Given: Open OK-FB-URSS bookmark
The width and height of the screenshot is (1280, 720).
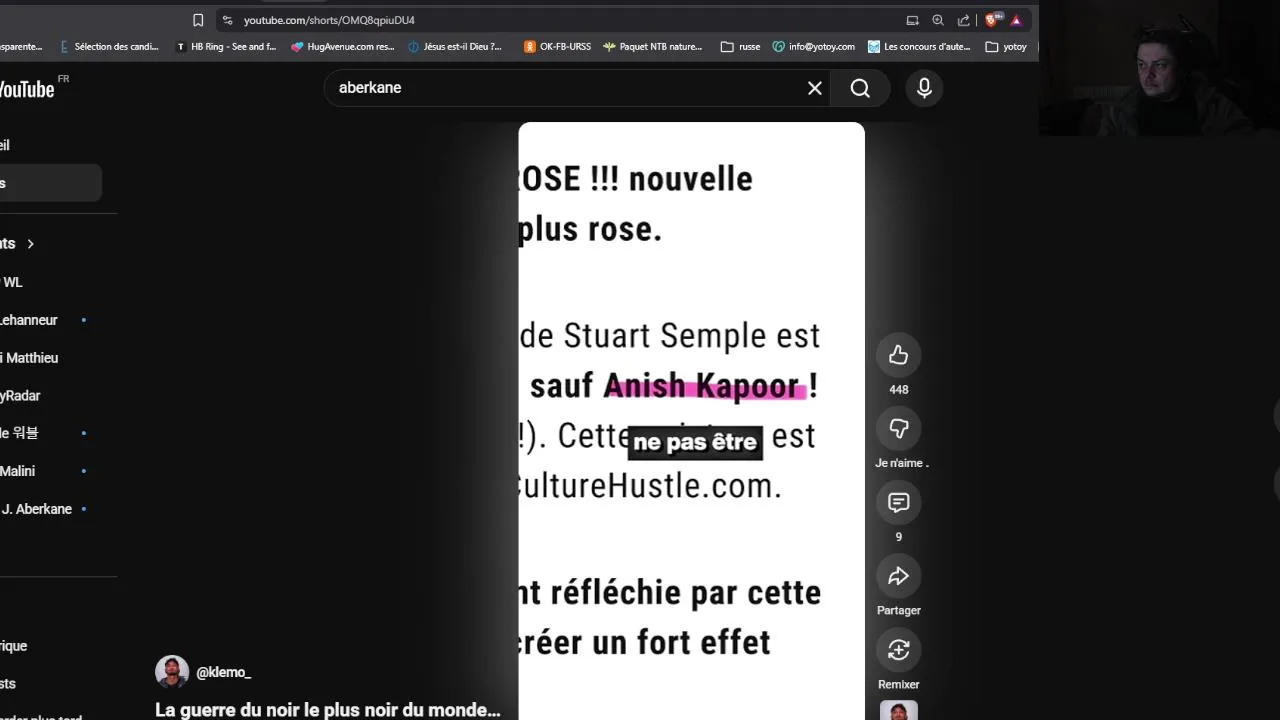Looking at the screenshot, I should [557, 46].
